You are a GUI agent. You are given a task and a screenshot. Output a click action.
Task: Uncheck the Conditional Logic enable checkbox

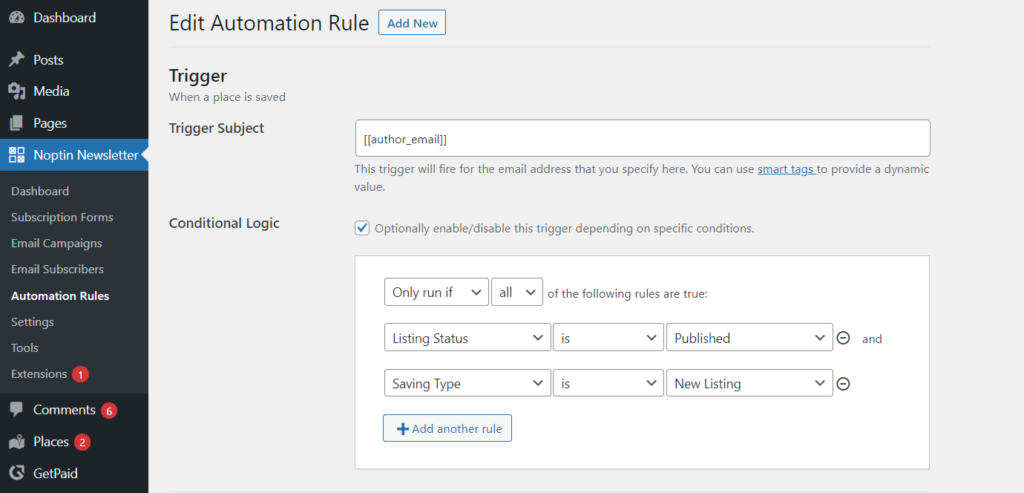click(x=362, y=228)
